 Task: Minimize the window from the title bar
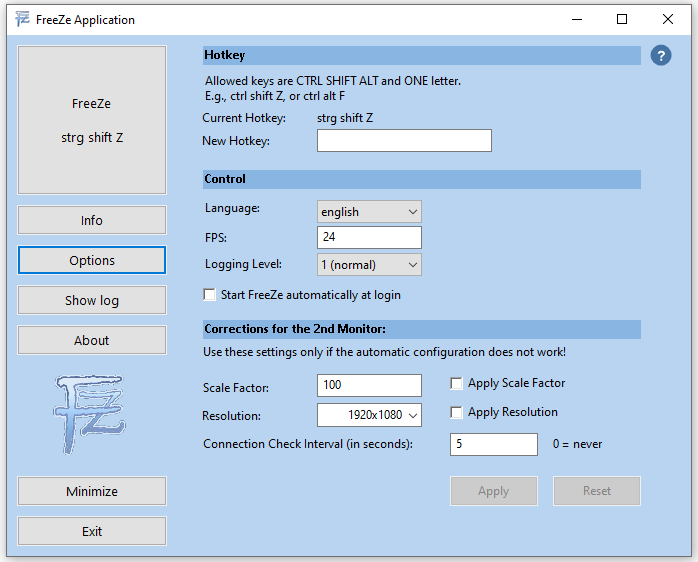coord(577,19)
